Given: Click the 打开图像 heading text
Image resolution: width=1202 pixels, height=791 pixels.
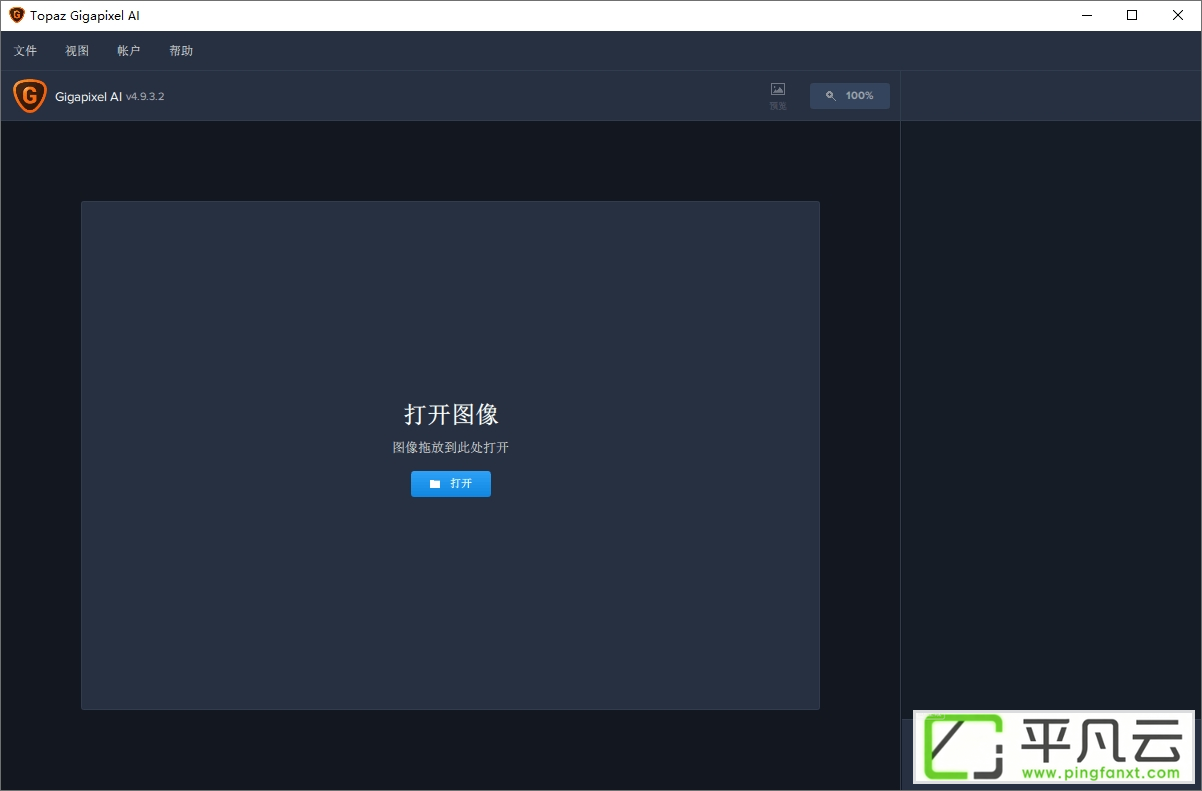Looking at the screenshot, I should tap(451, 415).
